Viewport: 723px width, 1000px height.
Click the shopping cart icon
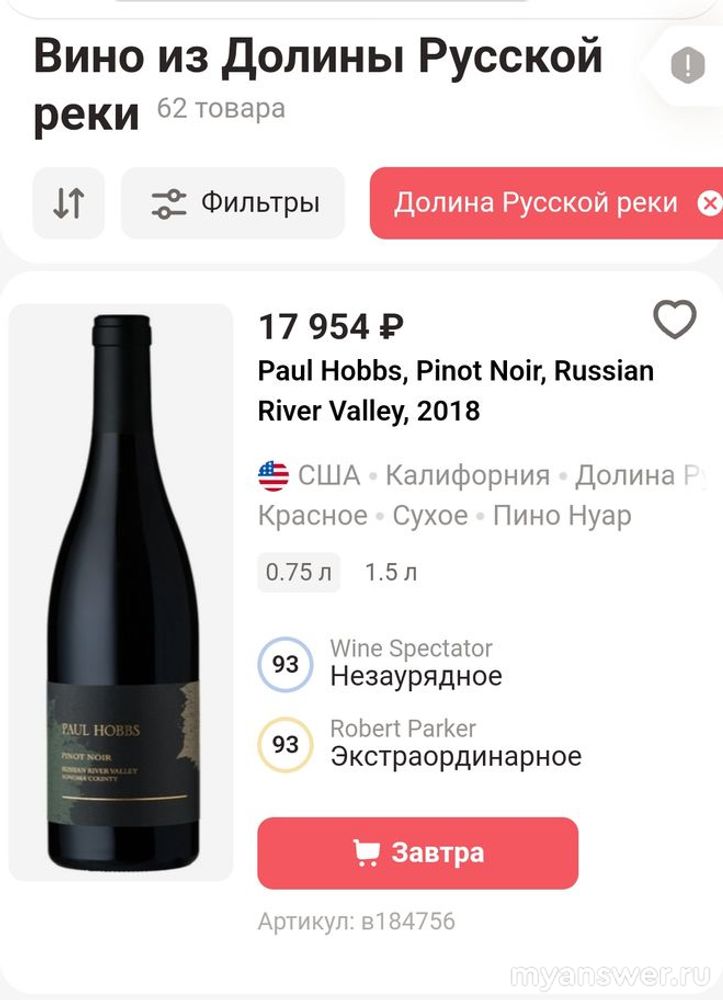367,853
